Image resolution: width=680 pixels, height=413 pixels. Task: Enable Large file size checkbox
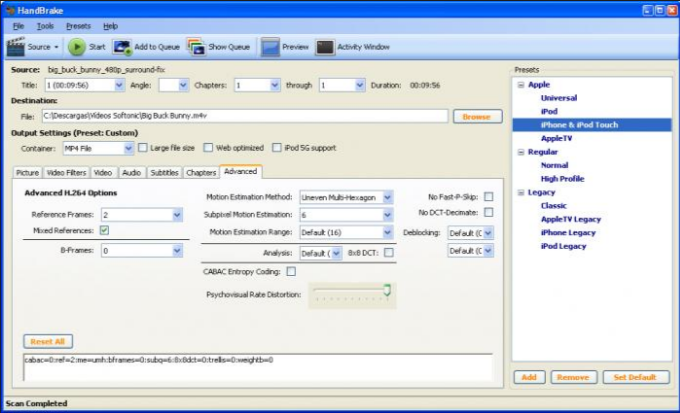click(143, 148)
